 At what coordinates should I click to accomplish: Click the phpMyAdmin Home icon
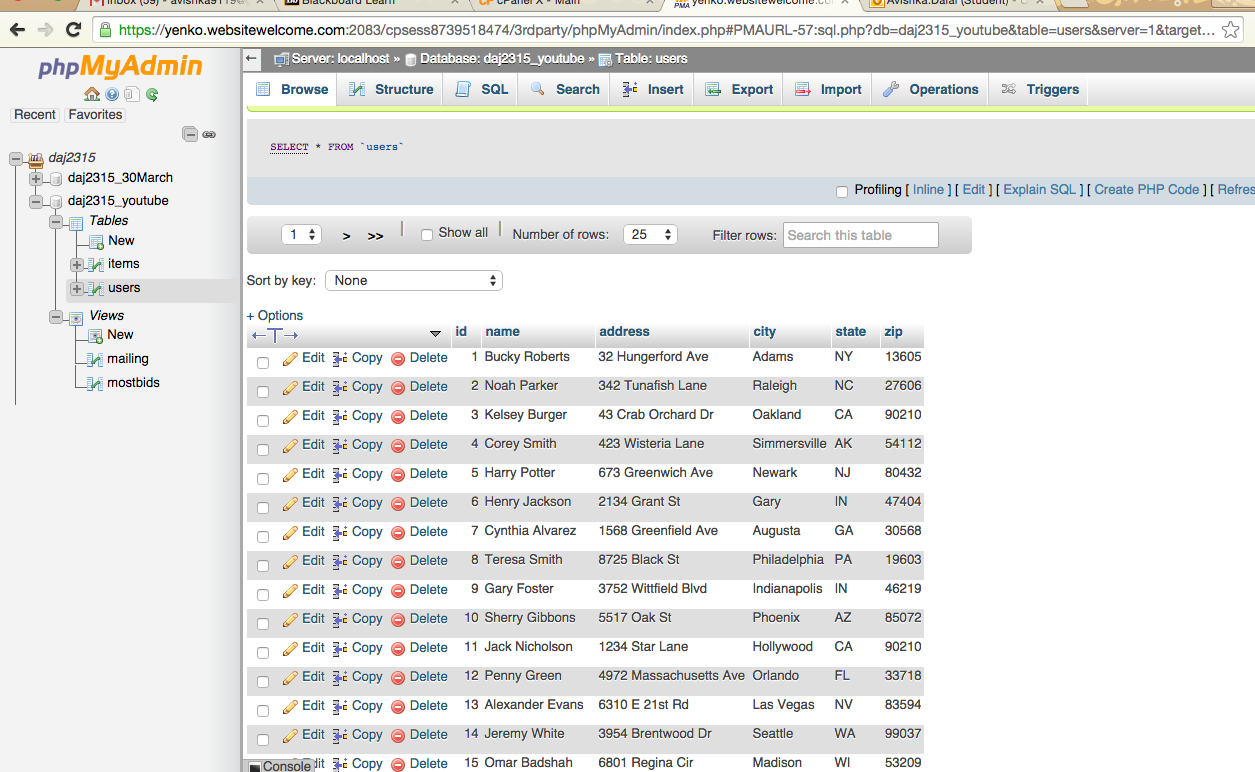click(92, 95)
